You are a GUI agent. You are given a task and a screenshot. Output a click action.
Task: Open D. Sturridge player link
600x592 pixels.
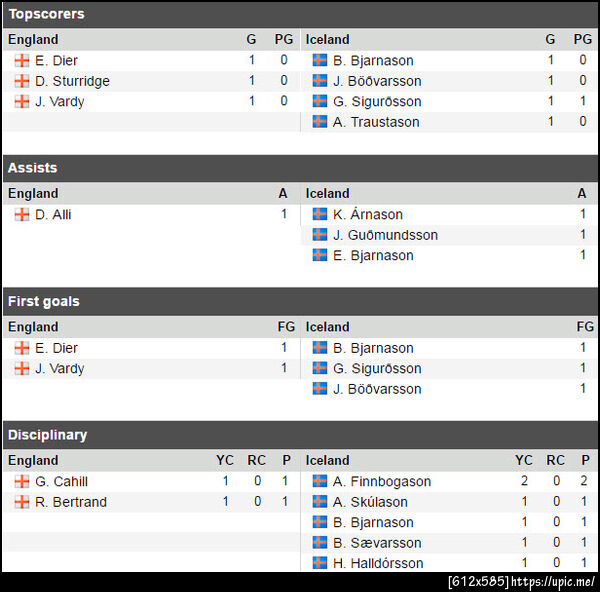pyautogui.click(x=72, y=81)
